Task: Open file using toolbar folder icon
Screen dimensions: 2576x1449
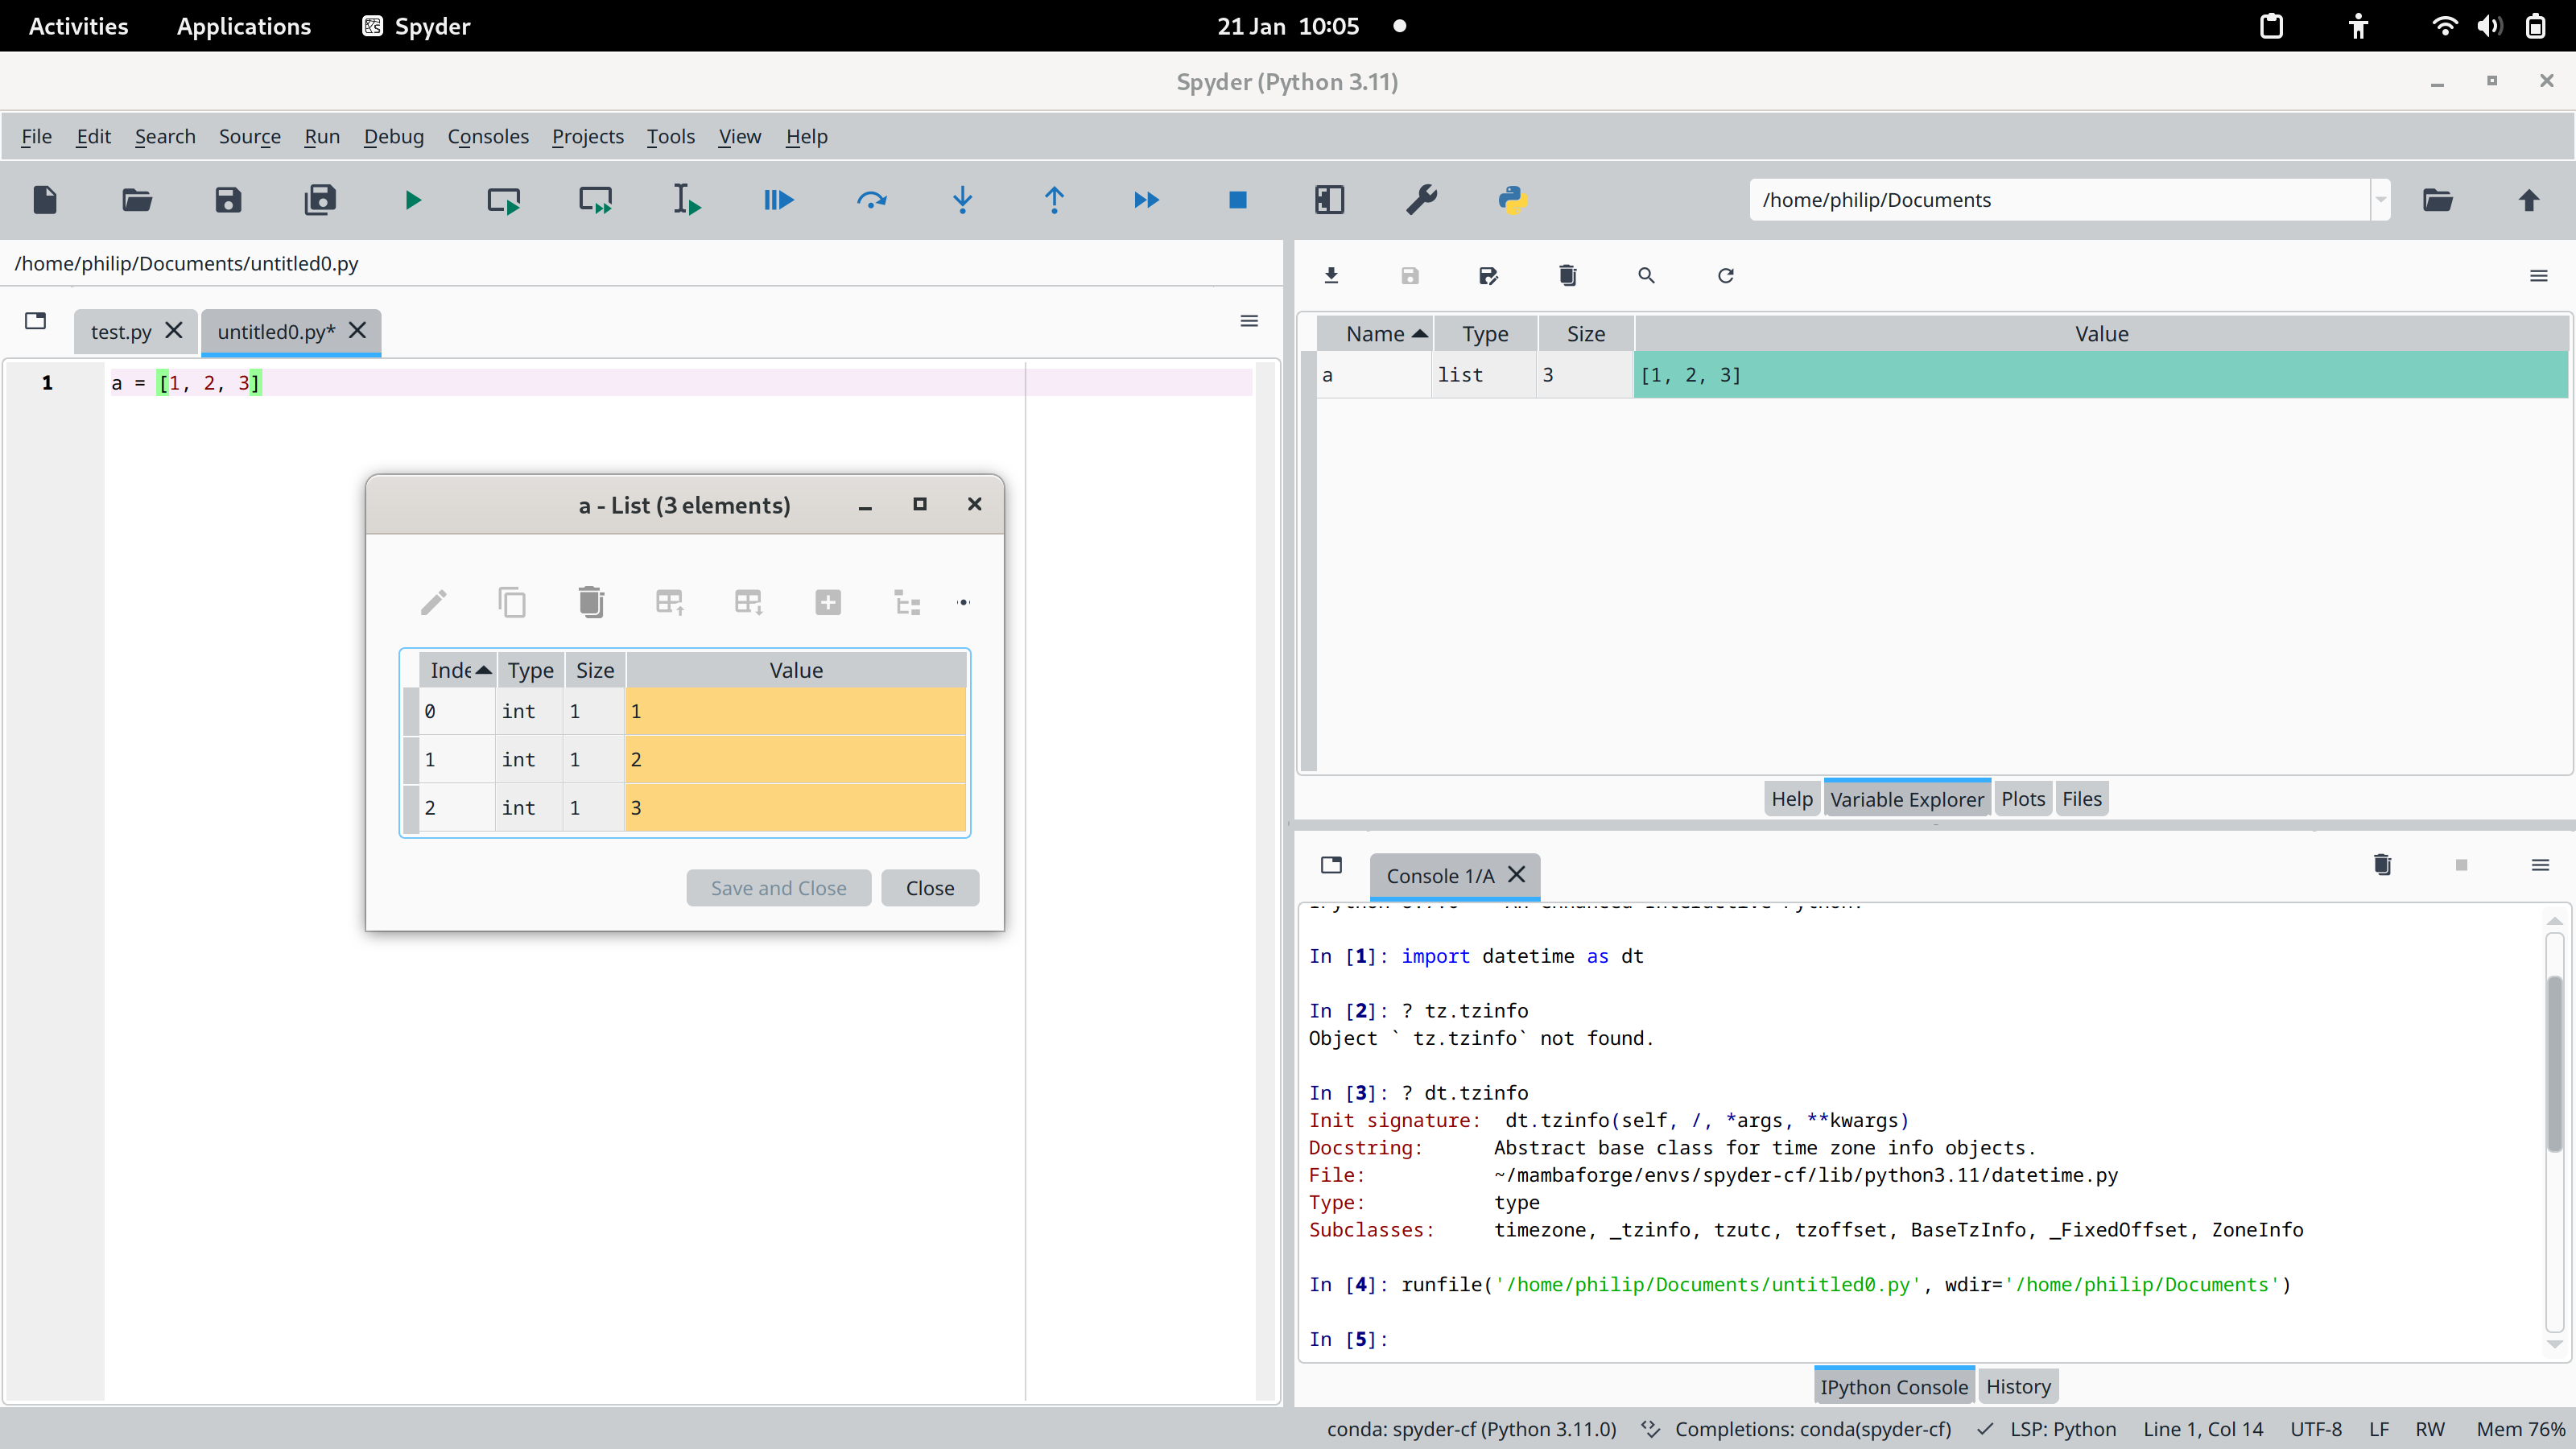Action: [x=137, y=200]
